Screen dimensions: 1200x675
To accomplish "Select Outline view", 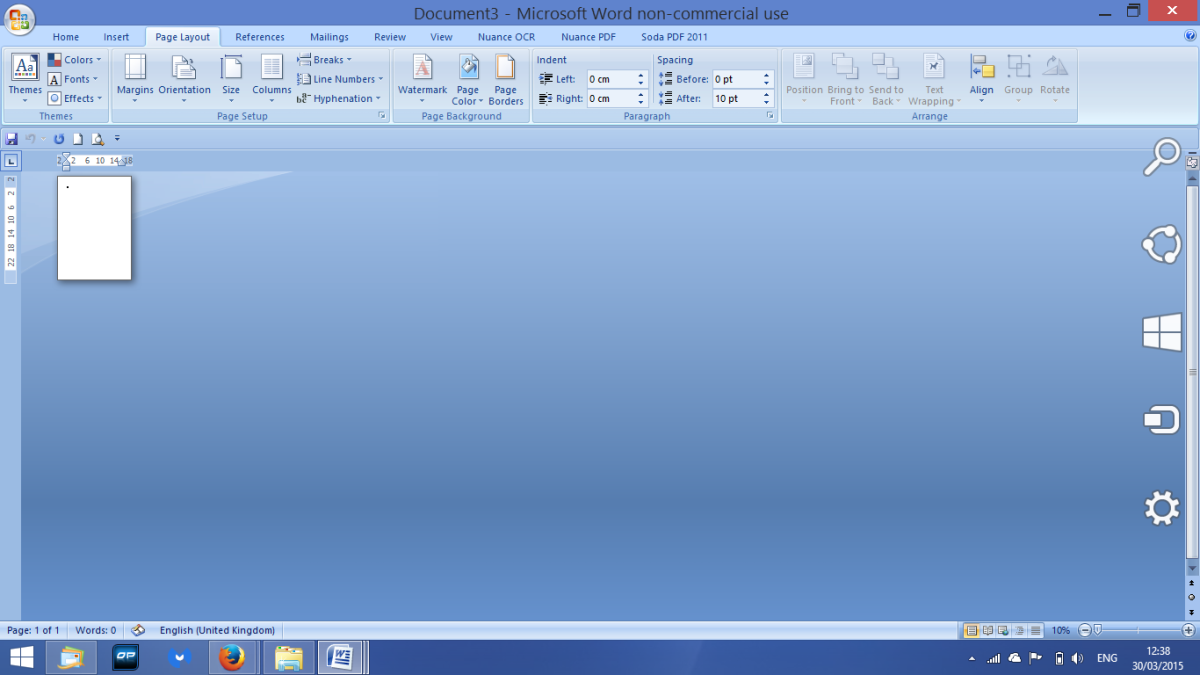I will point(1019,631).
